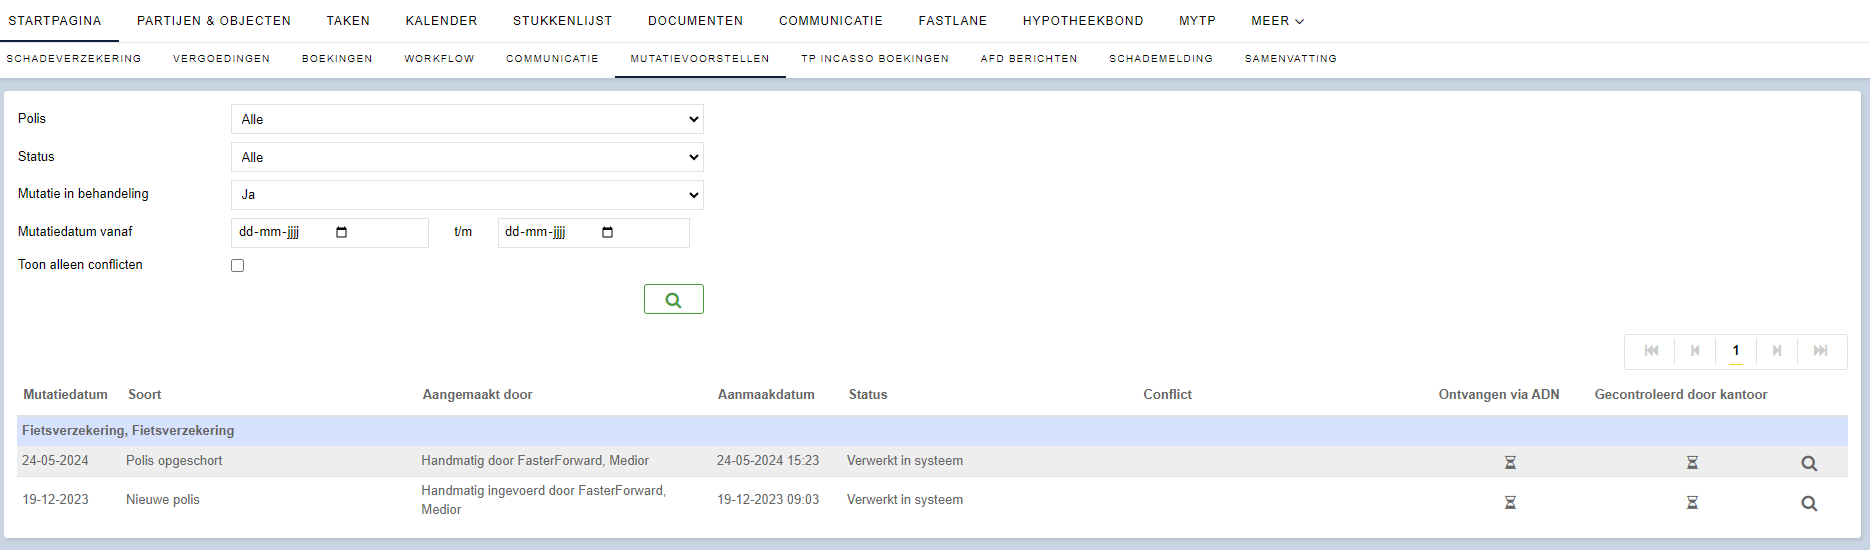1870x550 pixels.
Task: Toggle Toon alleen conflicten checkbox
Action: coord(237,265)
